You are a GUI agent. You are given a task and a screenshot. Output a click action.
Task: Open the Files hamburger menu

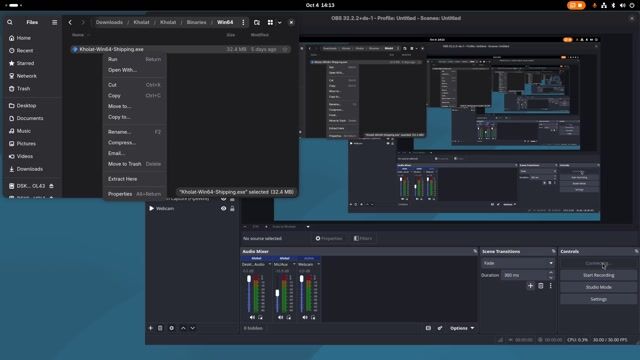(x=54, y=22)
